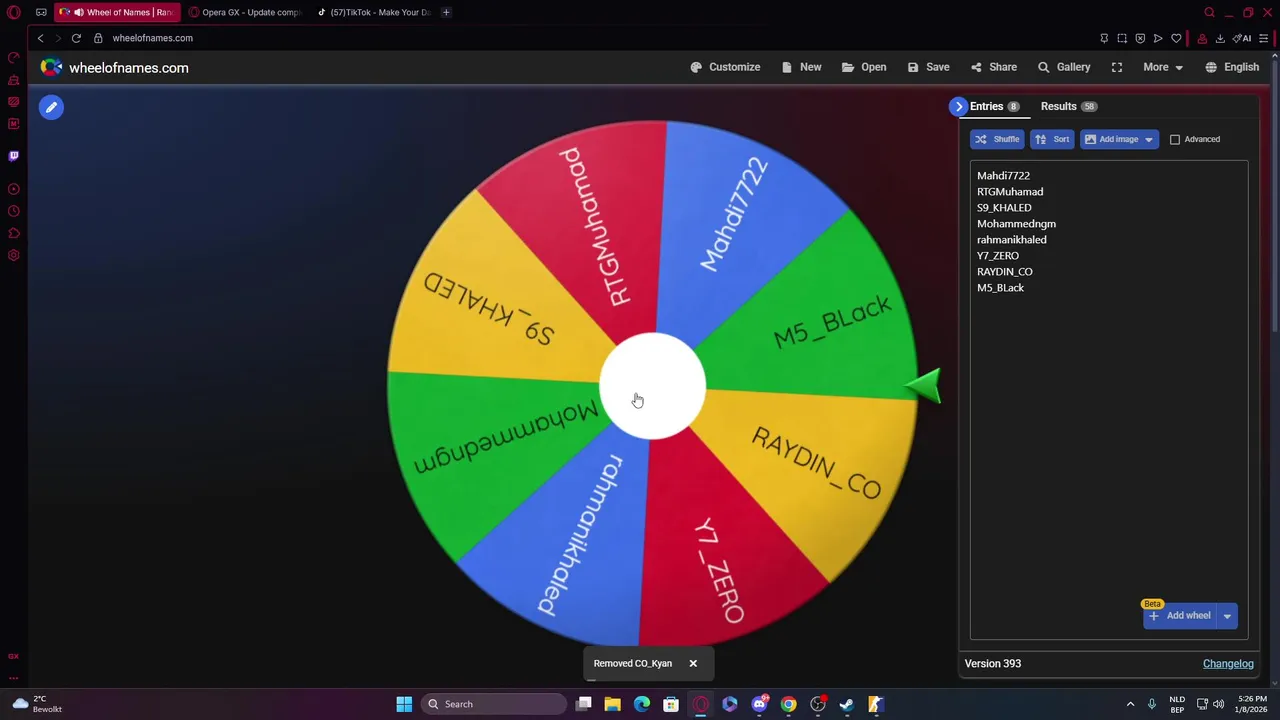The height and width of the screenshot is (720, 1280).
Task: Open a new browser tab
Action: 446,12
